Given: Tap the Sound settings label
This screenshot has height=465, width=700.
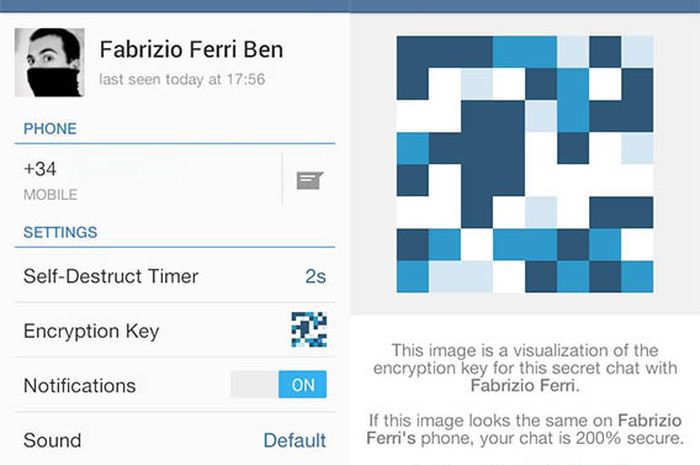Looking at the screenshot, I should (52, 440).
